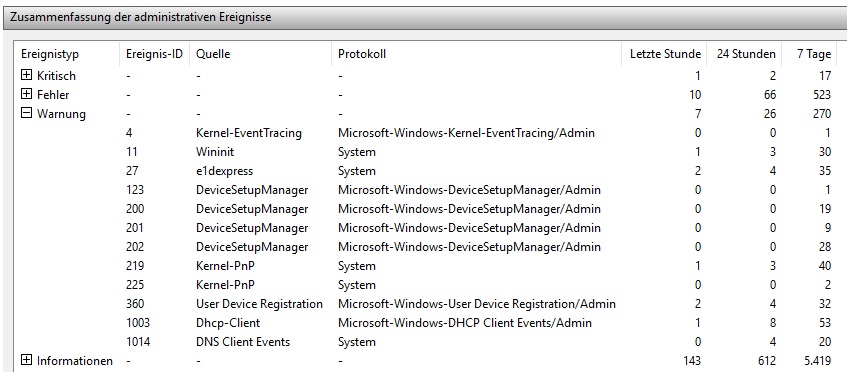The image size is (847, 372).
Task: Click the Quelle column header
Action: pos(260,54)
